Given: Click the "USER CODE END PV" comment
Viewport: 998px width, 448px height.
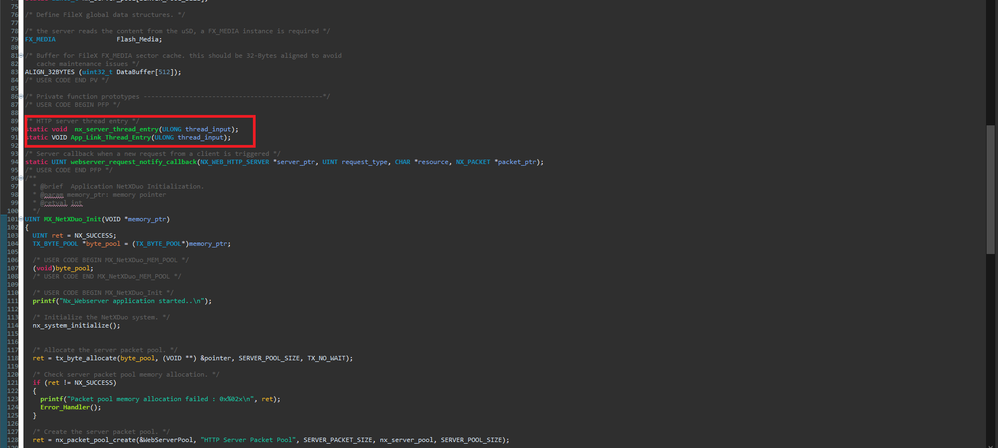Looking at the screenshot, I should [67, 80].
